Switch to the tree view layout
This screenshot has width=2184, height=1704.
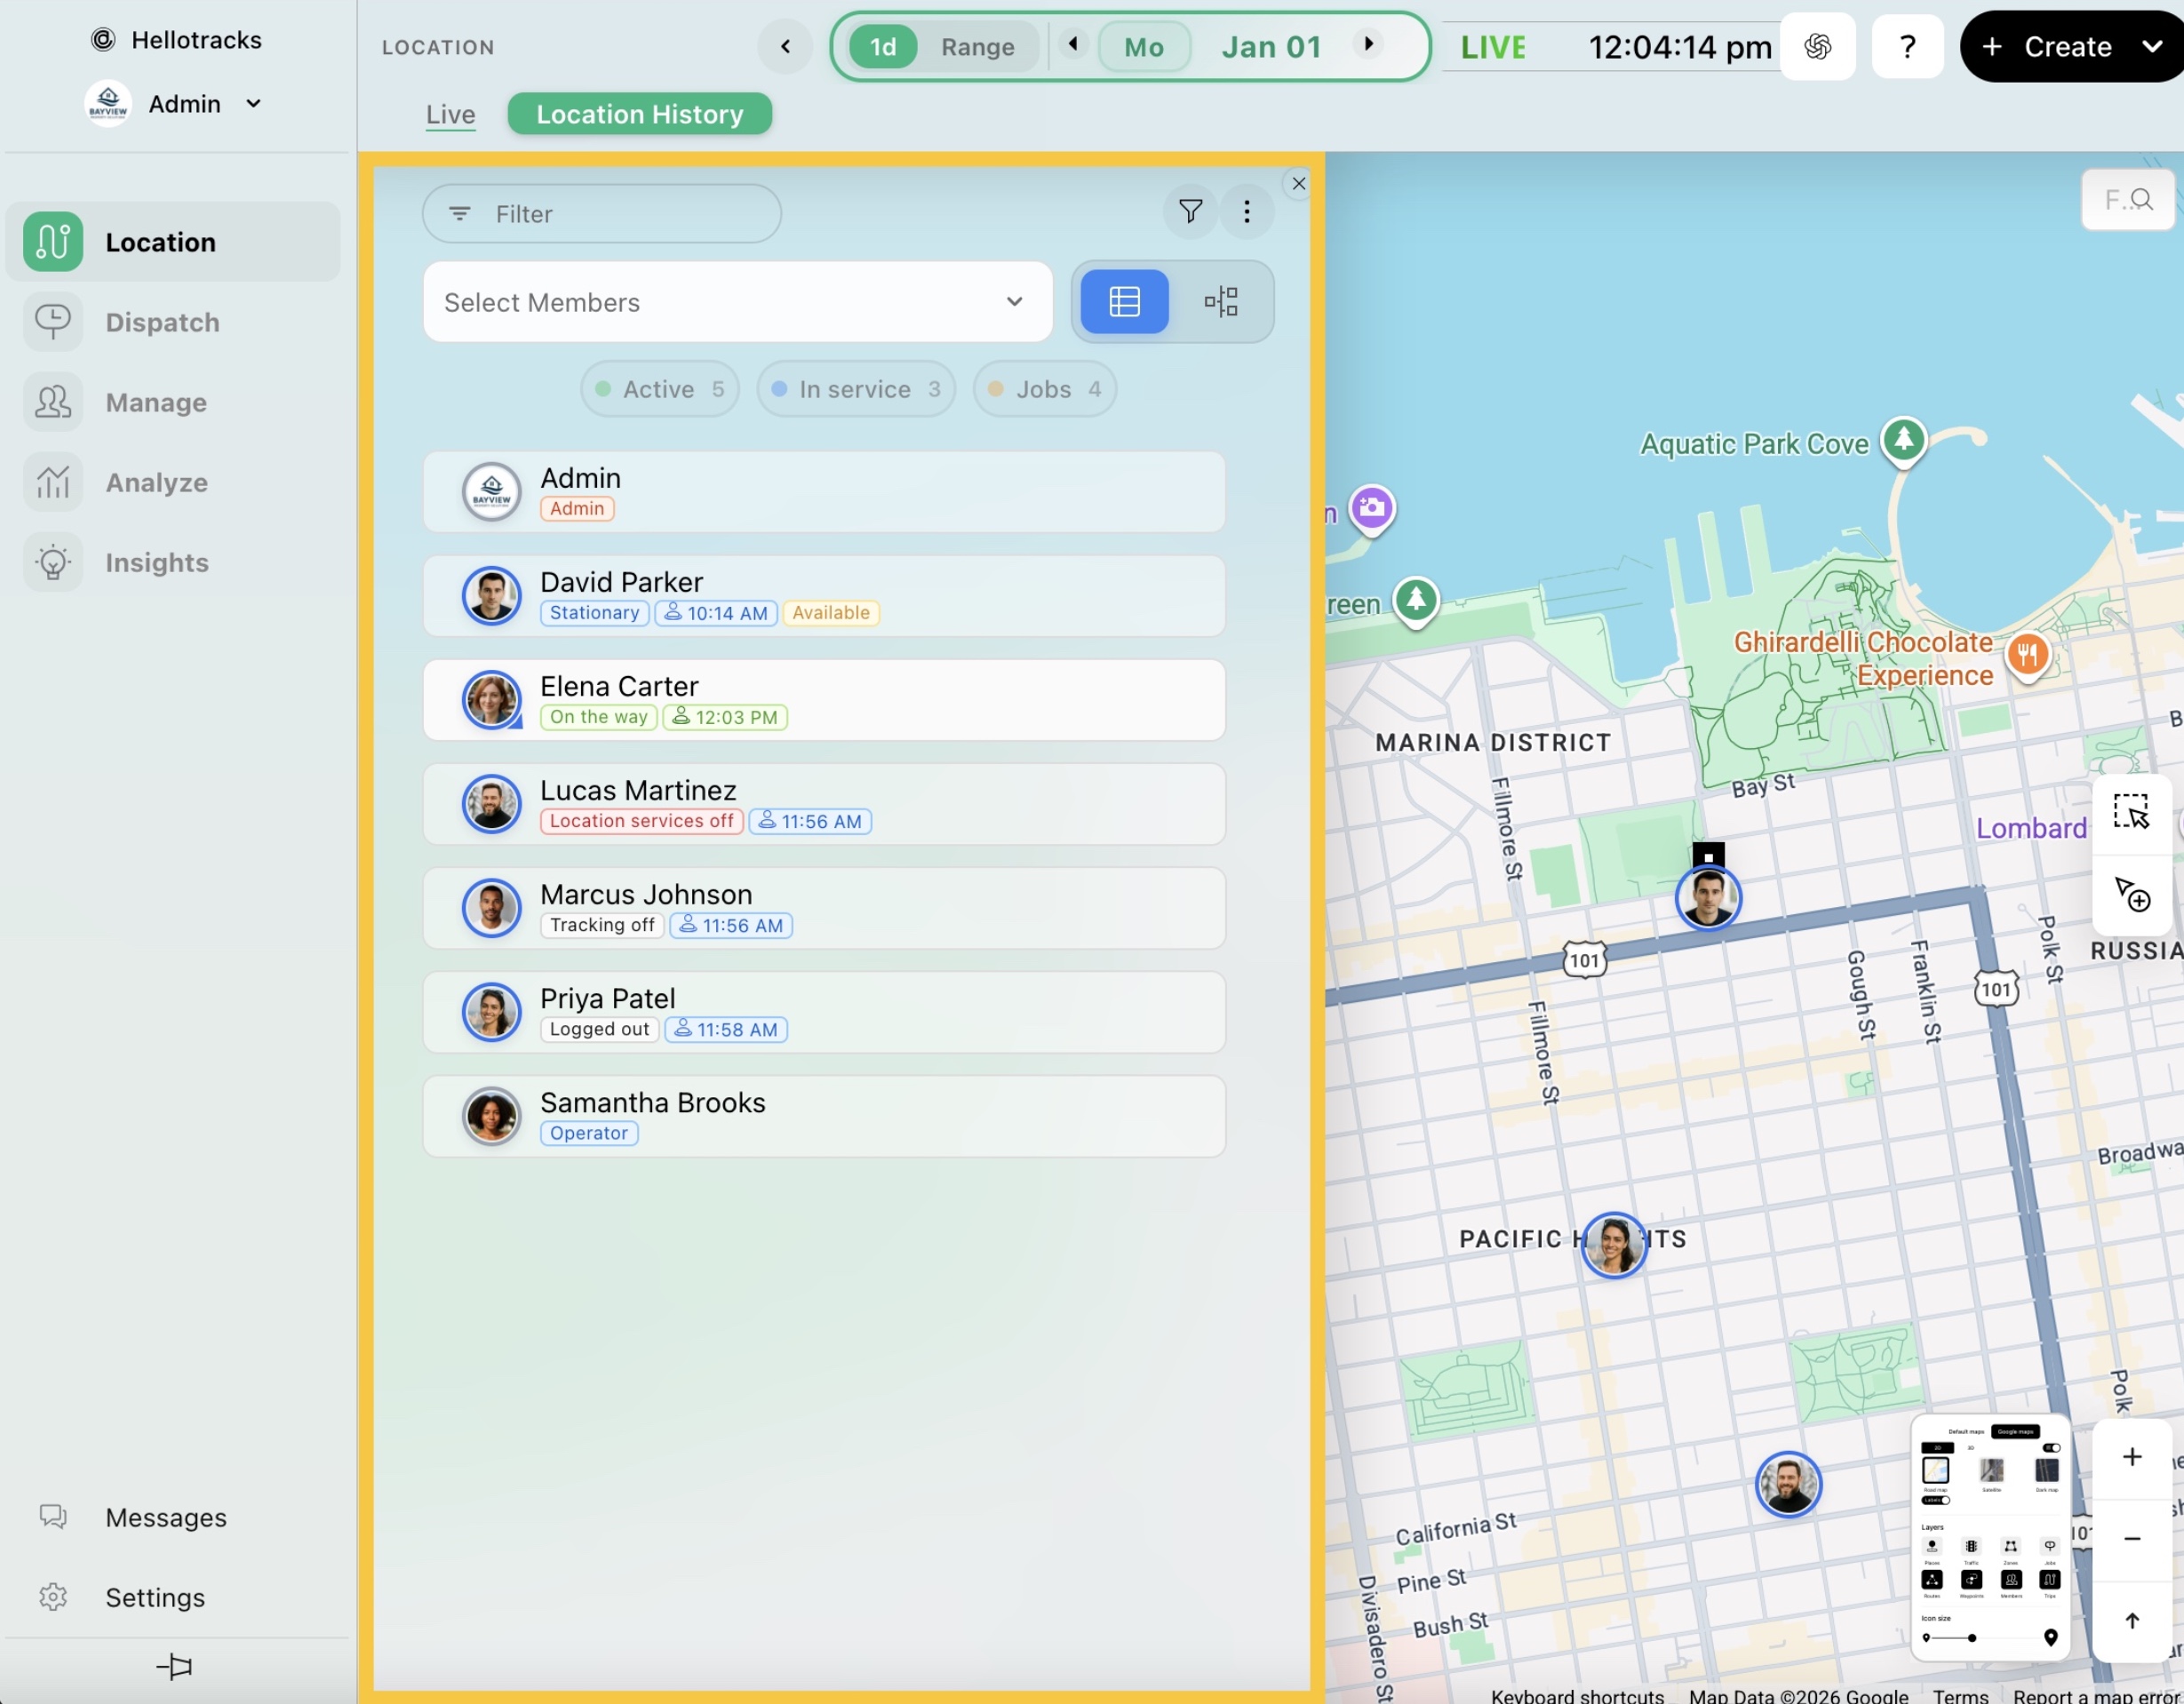coord(1221,301)
